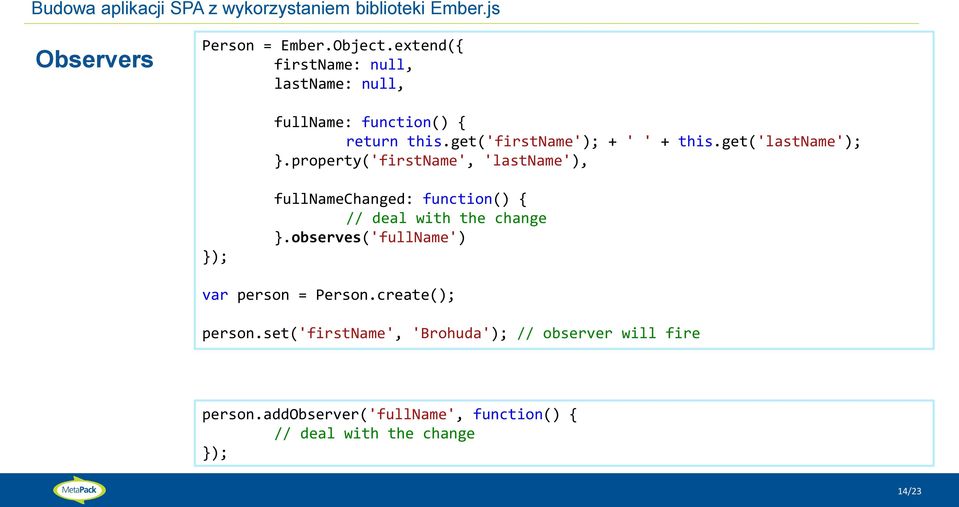959x507 pixels.
Task: Select the 'Observers' heading
Action: tap(94, 59)
